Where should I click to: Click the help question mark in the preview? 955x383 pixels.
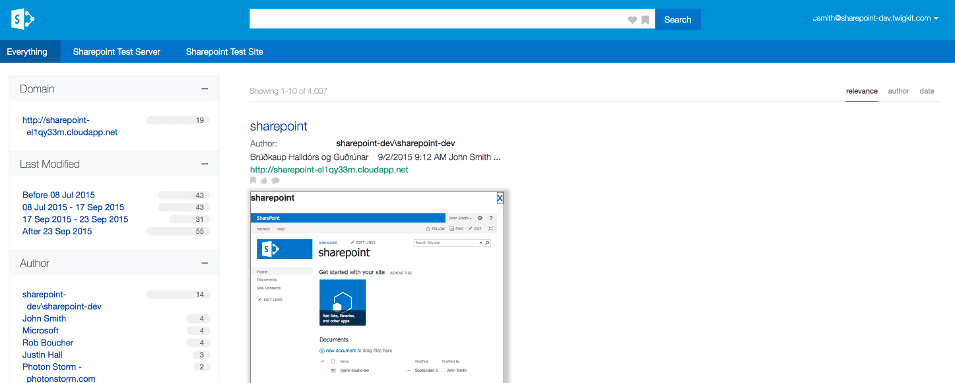pyautogui.click(x=491, y=217)
